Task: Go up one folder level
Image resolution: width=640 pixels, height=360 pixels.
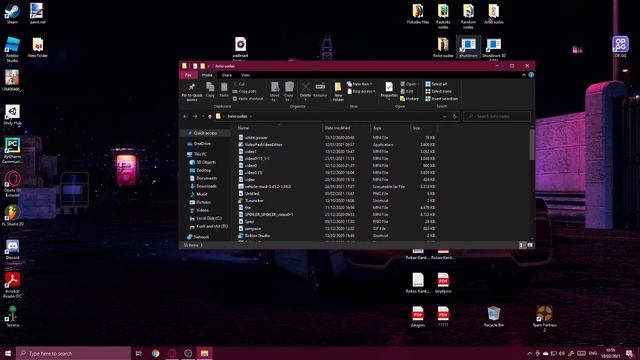Action: tap(210, 117)
